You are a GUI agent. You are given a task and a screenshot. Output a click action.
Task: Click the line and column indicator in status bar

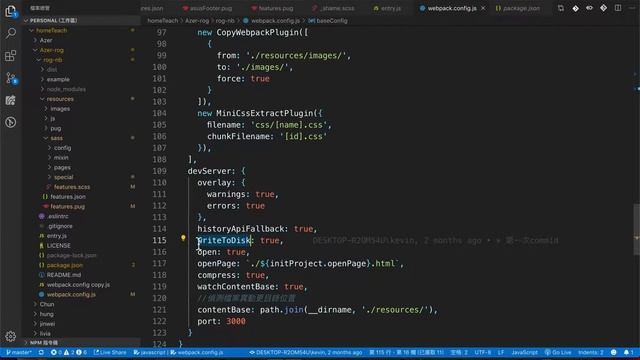(x=407, y=352)
